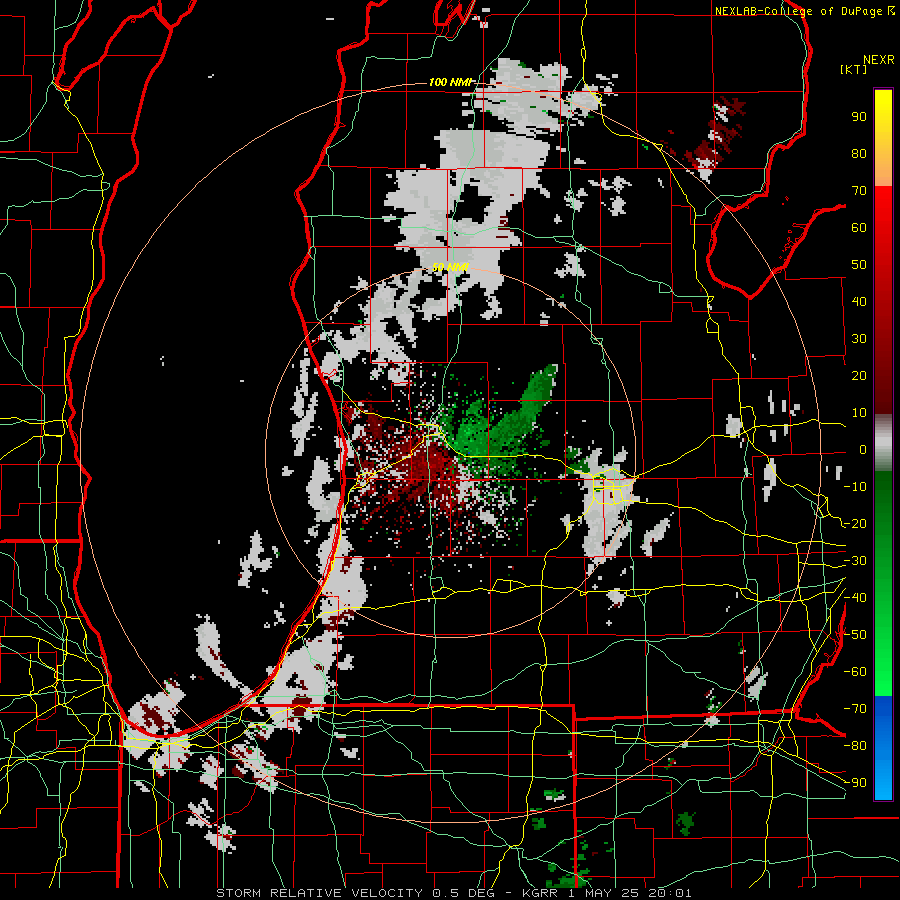Click the positive 30 scale value

click(859, 339)
